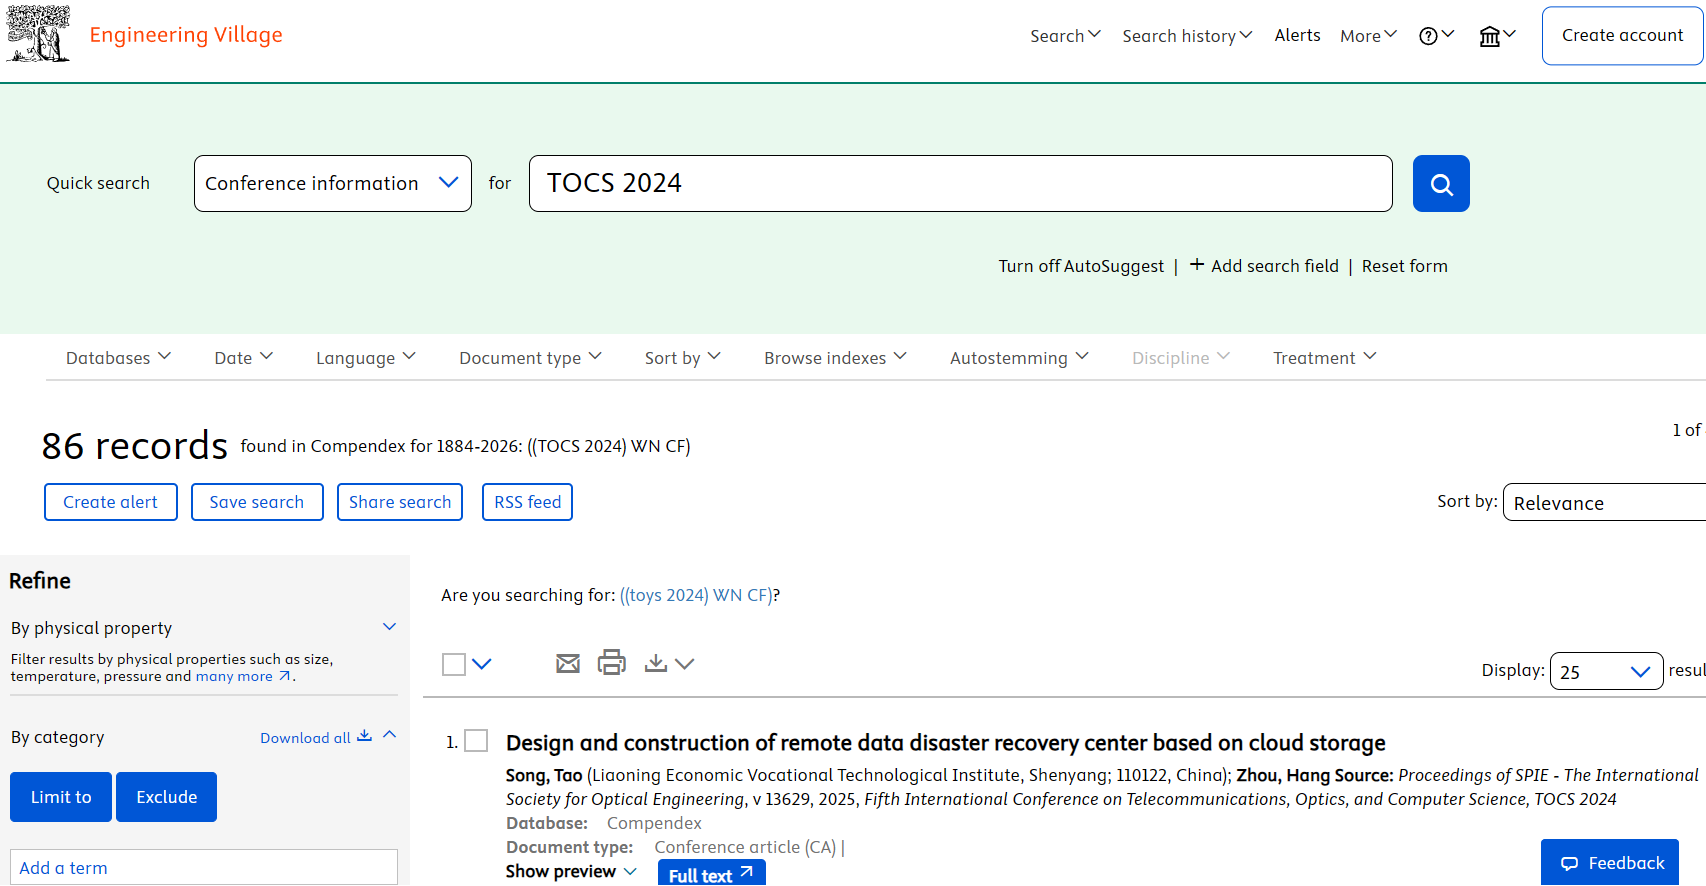Open the help question-mark menu

(x=1436, y=36)
